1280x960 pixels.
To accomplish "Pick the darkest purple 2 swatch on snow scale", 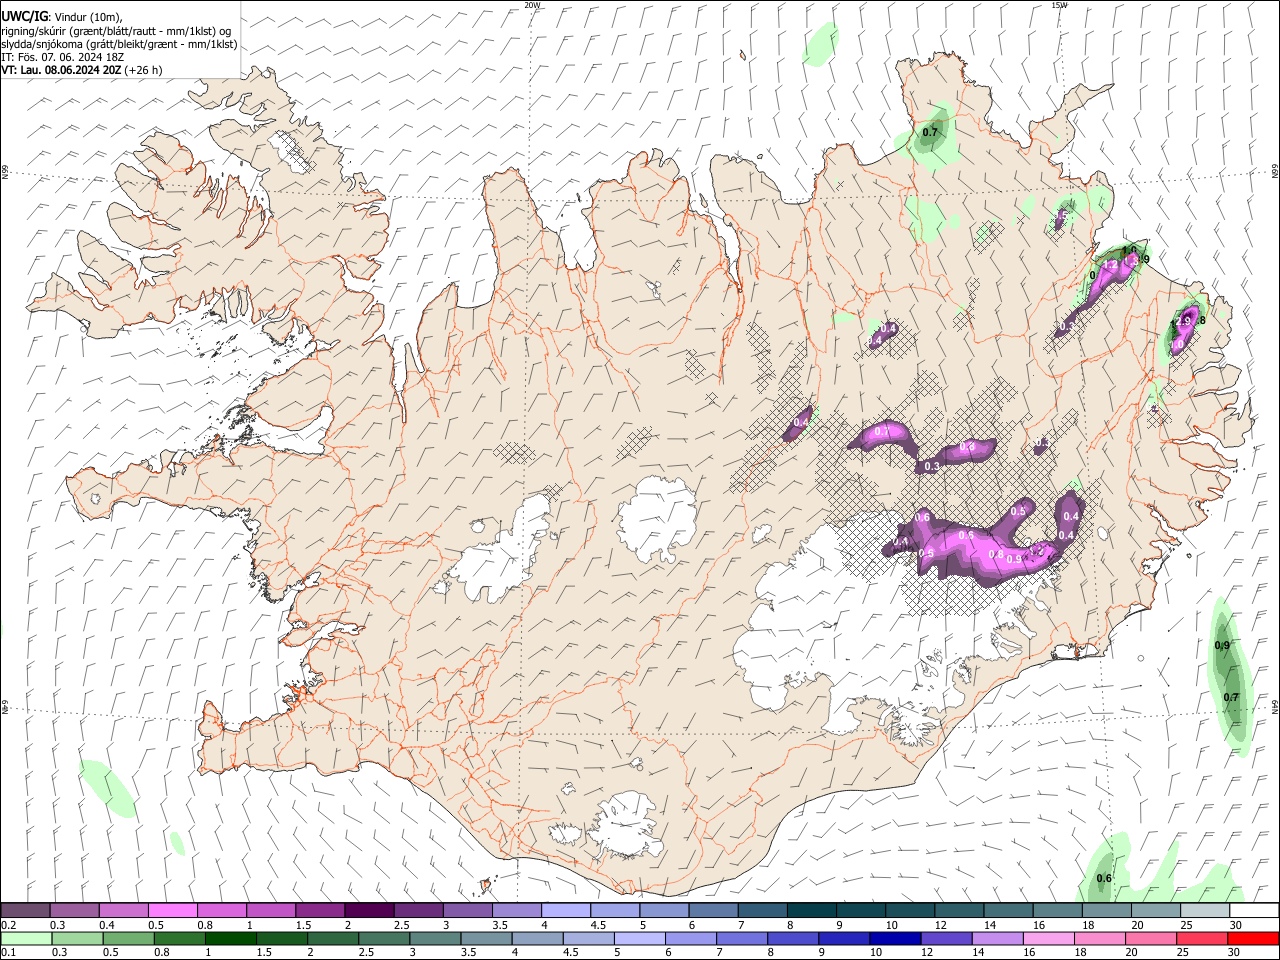I will [369, 911].
